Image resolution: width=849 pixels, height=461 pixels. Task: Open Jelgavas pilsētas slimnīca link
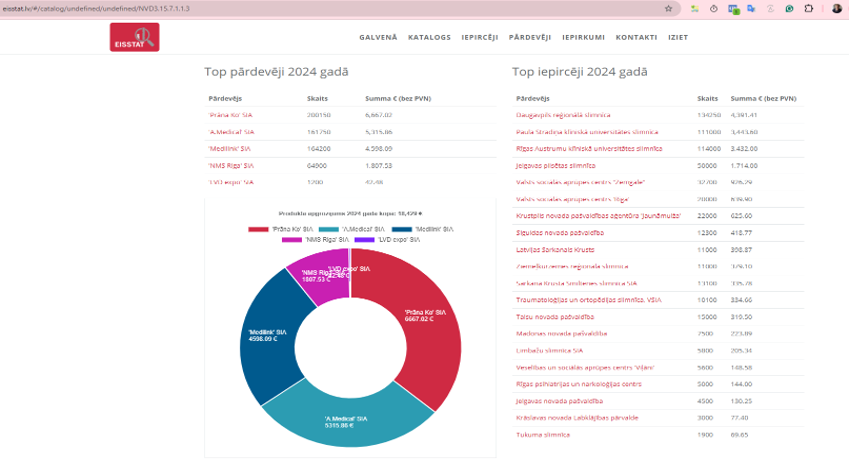click(x=556, y=165)
